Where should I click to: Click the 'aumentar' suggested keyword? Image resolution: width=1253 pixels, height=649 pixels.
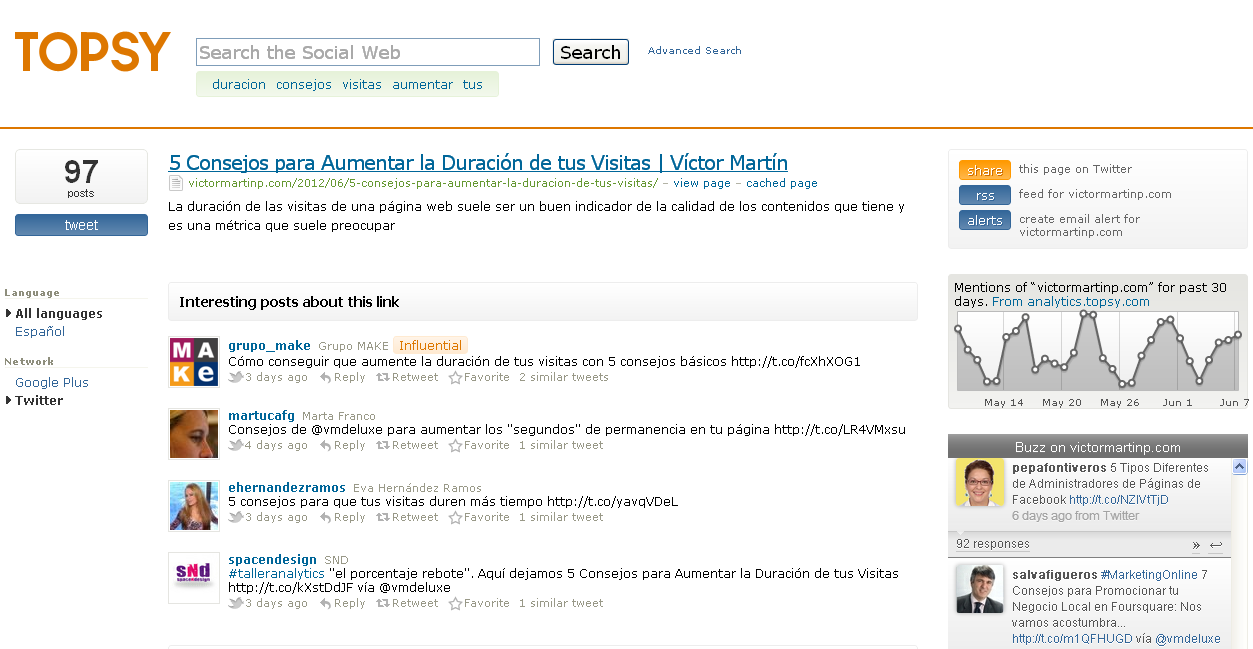click(423, 85)
